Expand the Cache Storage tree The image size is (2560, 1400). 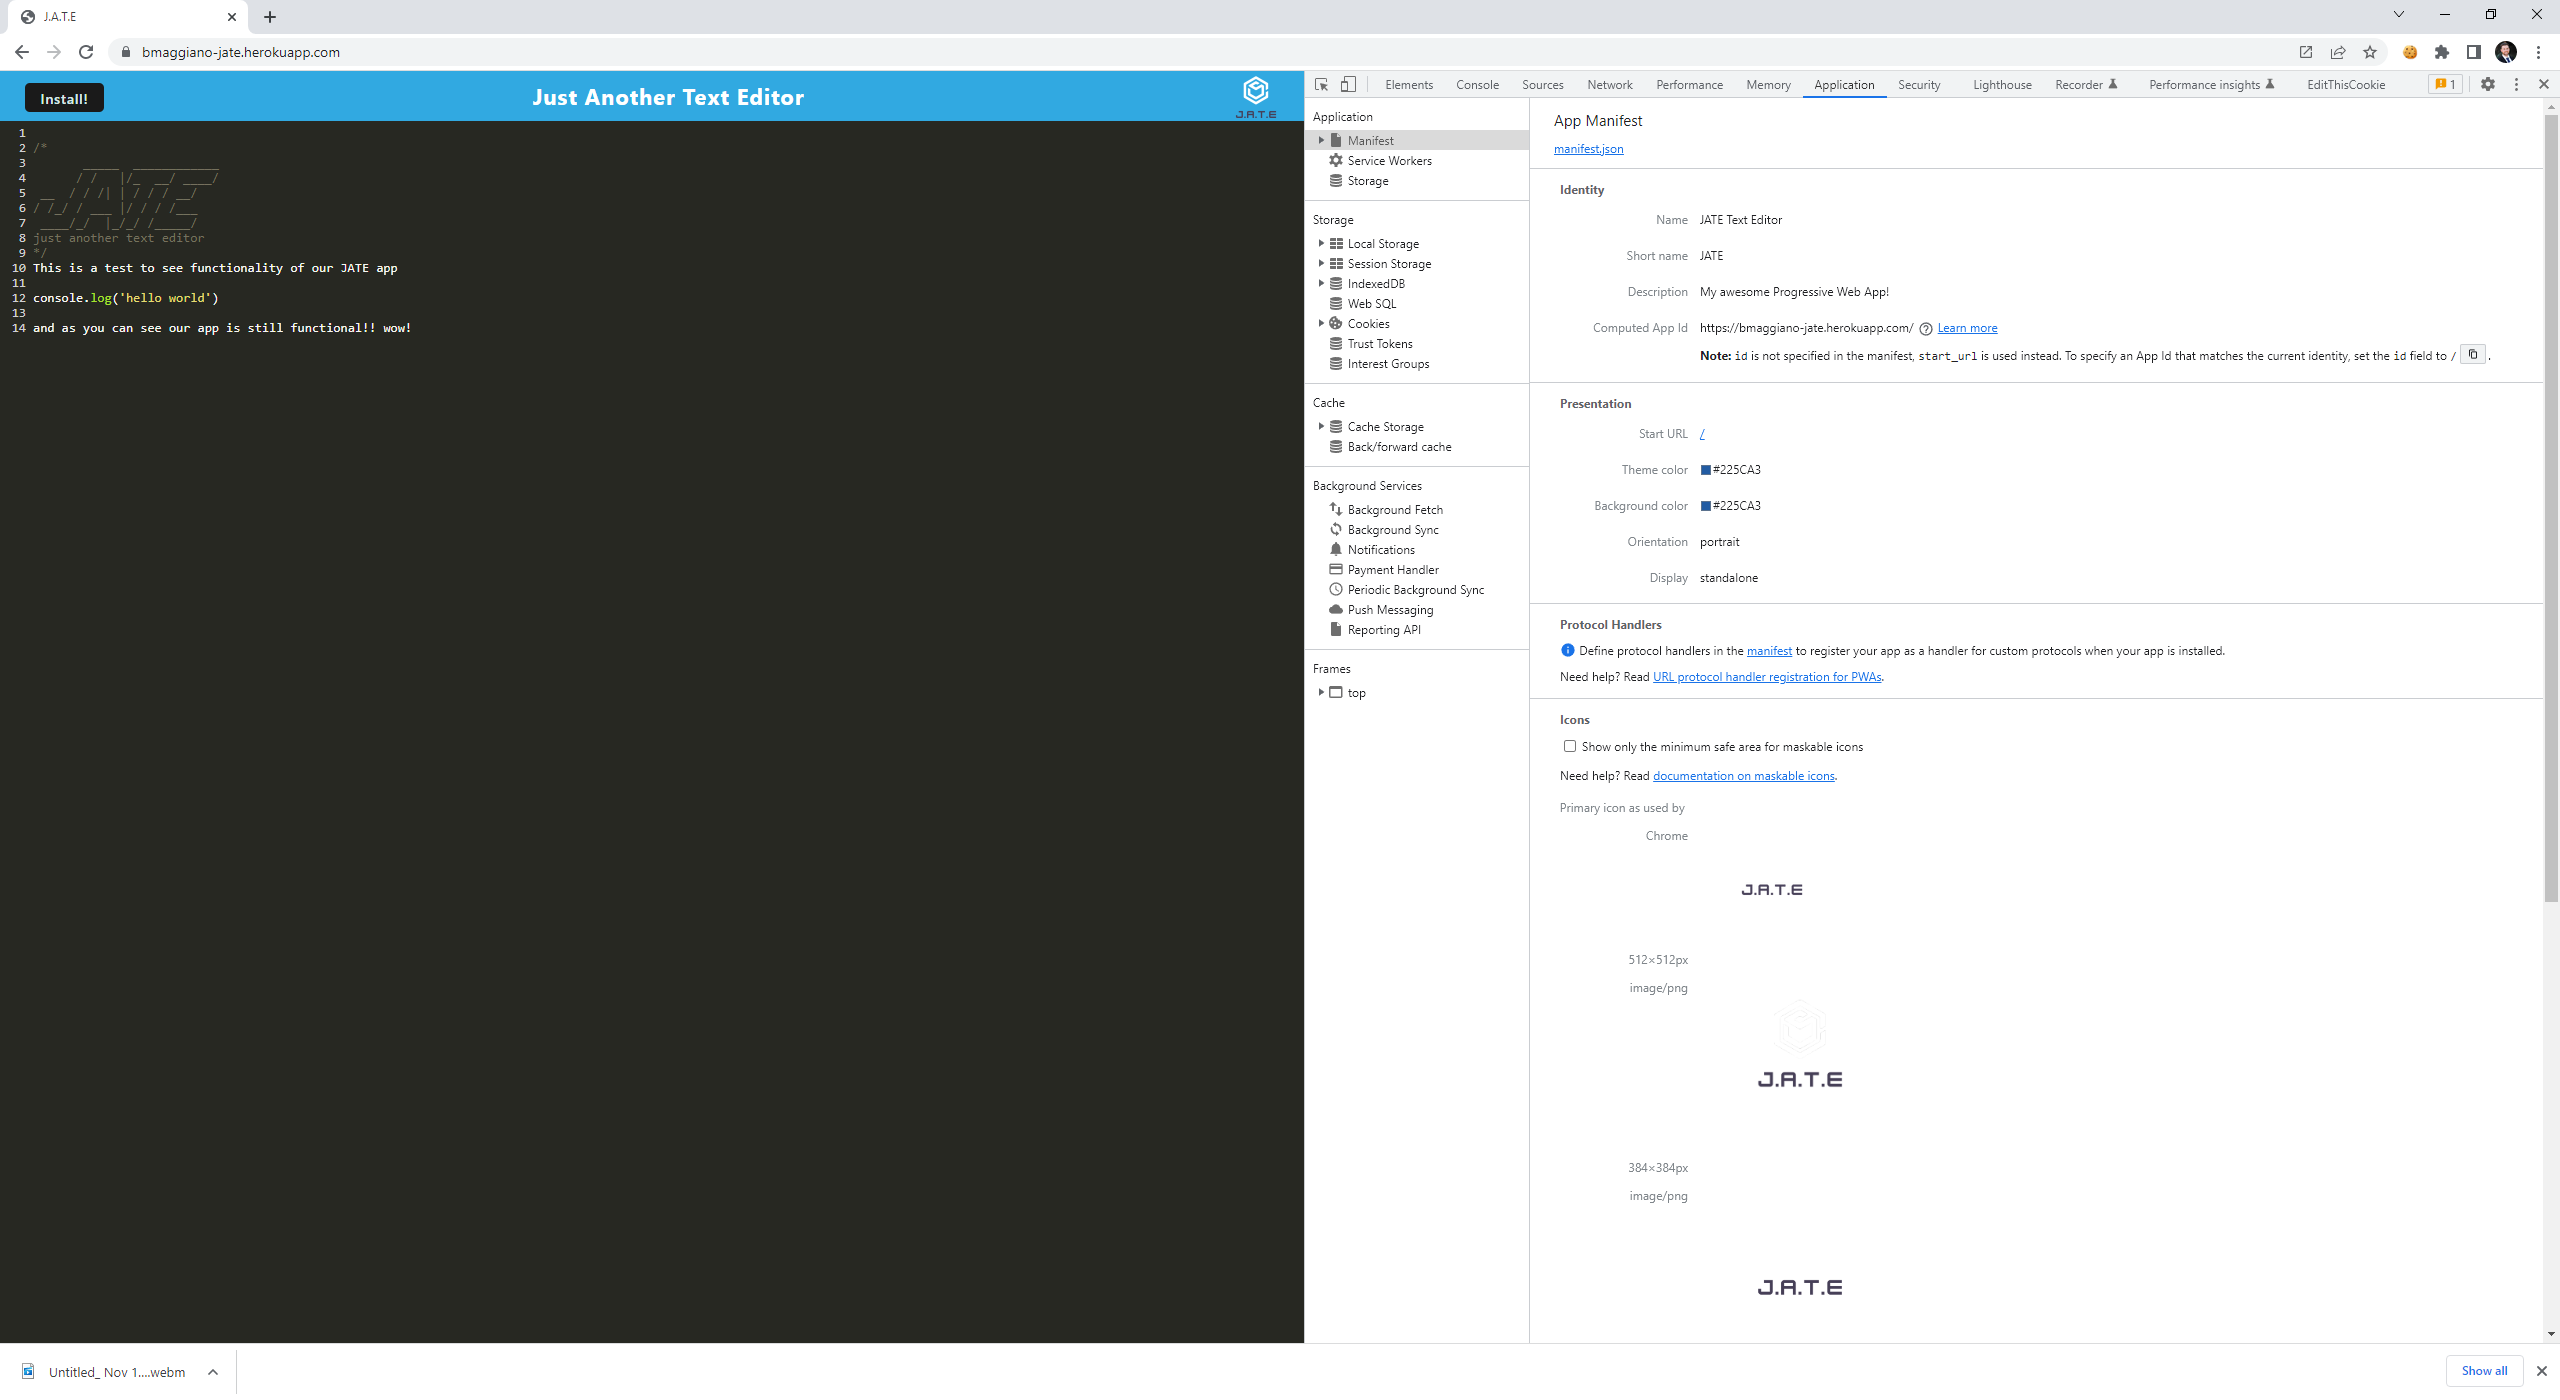pos(1321,426)
